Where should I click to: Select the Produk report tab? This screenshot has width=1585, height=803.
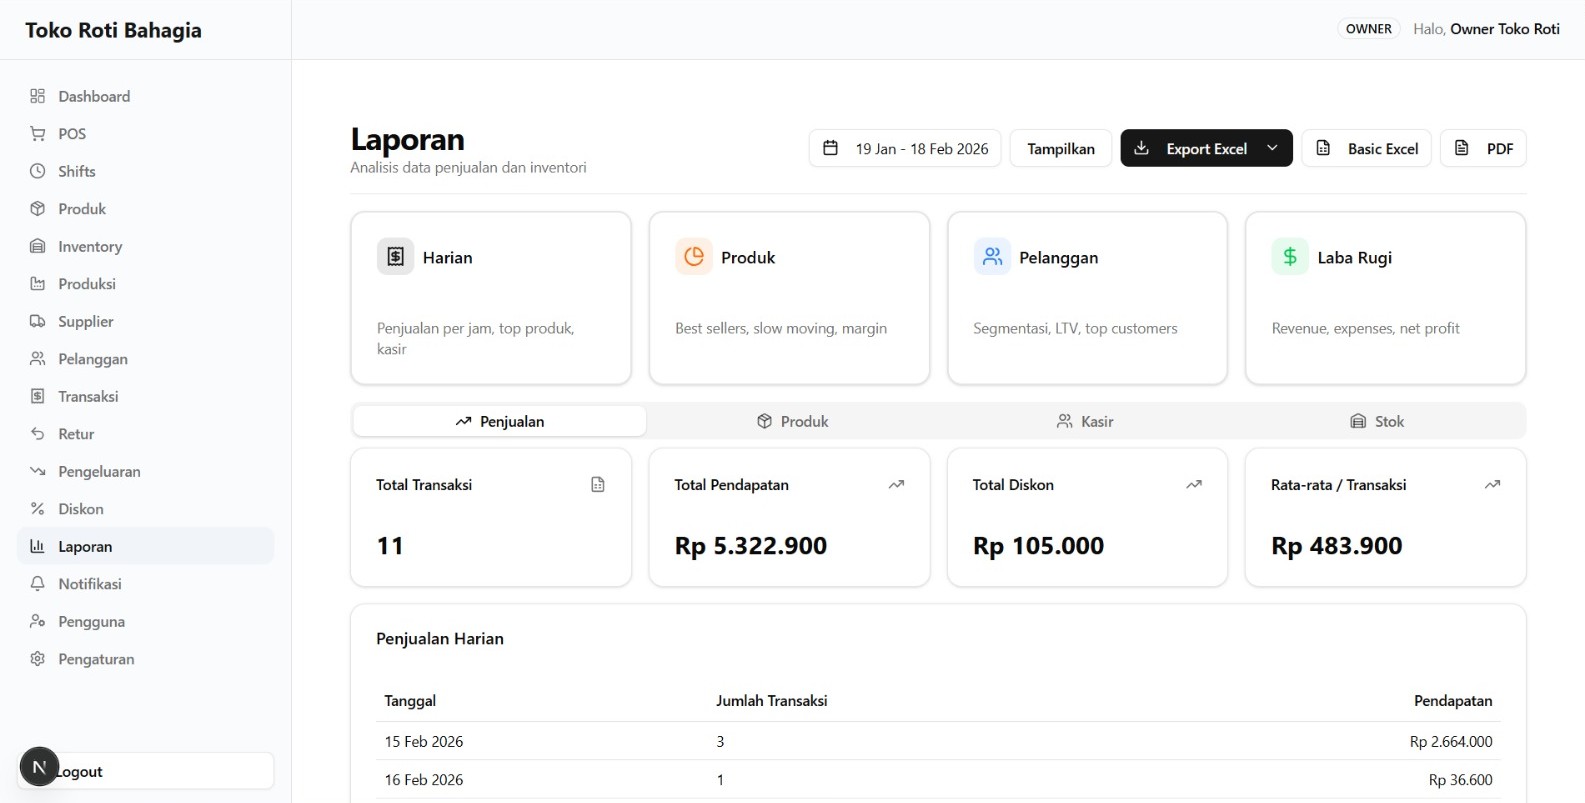point(792,421)
